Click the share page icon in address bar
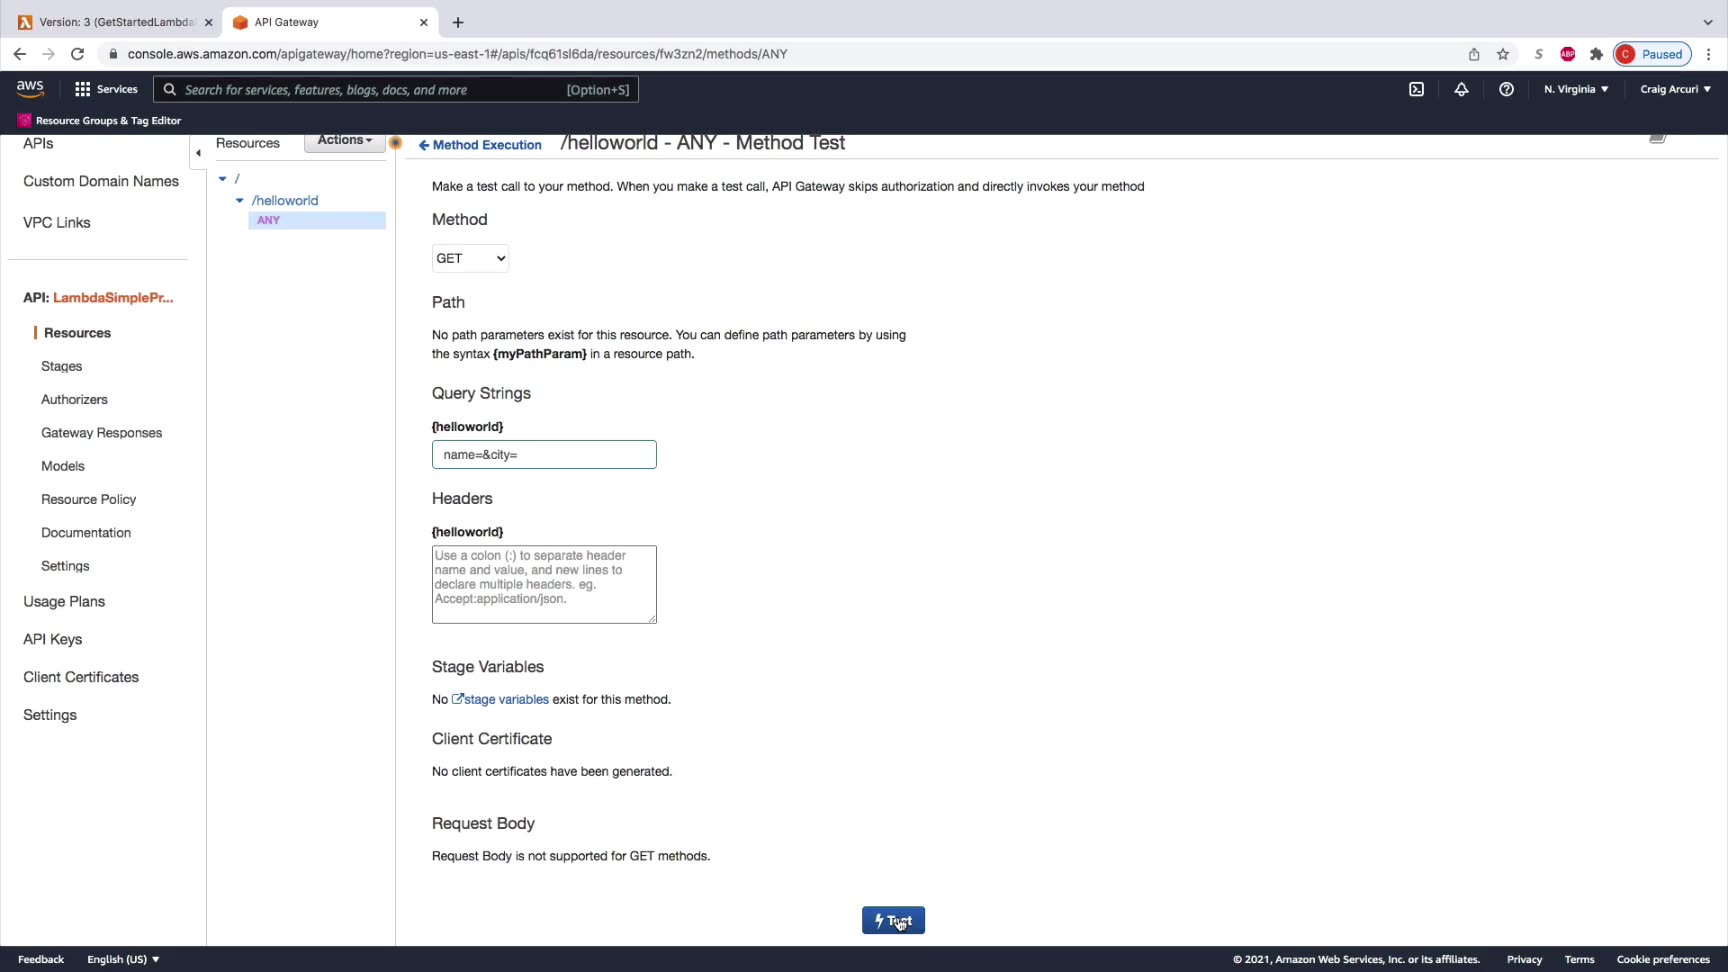This screenshot has height=972, width=1728. [1474, 54]
